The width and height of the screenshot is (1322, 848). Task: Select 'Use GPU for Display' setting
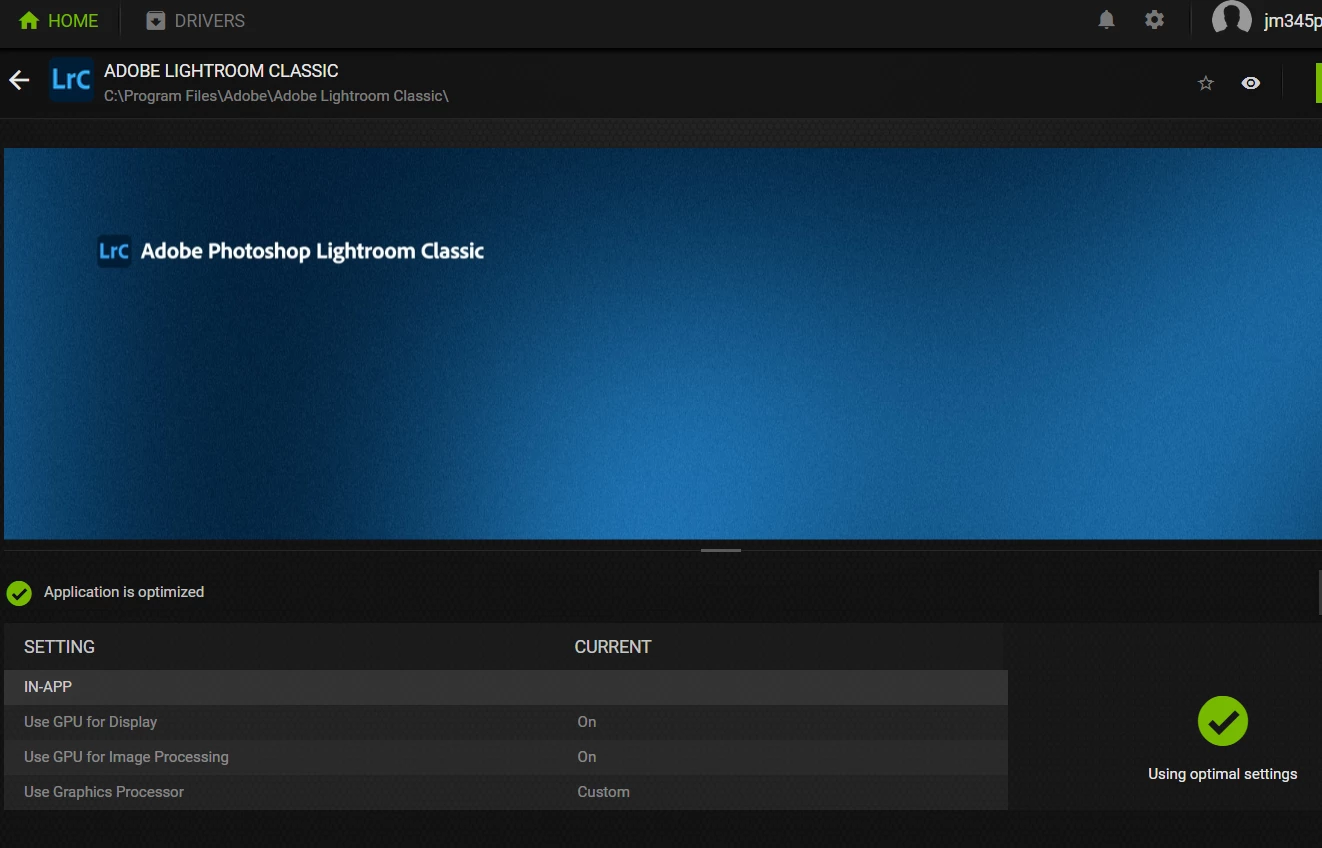click(505, 722)
